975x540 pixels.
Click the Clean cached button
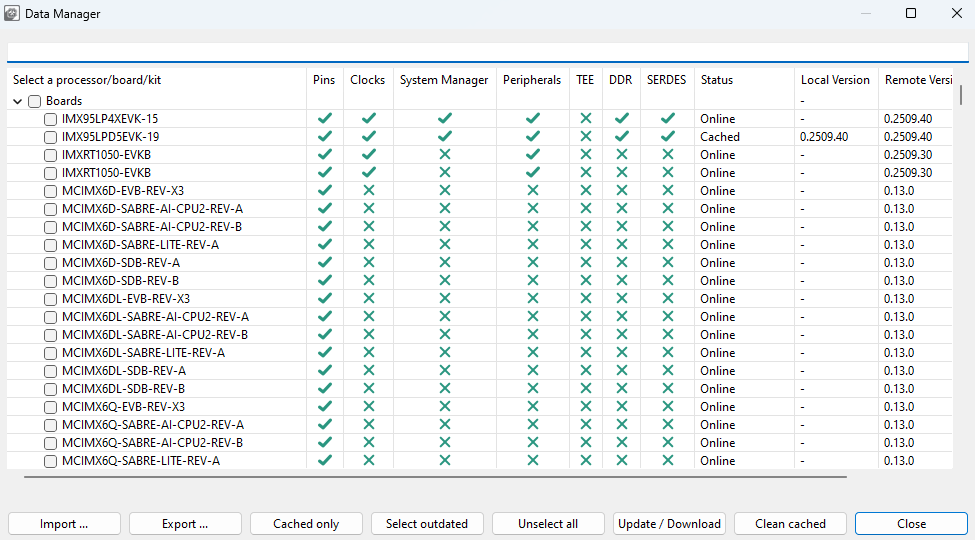coord(790,524)
